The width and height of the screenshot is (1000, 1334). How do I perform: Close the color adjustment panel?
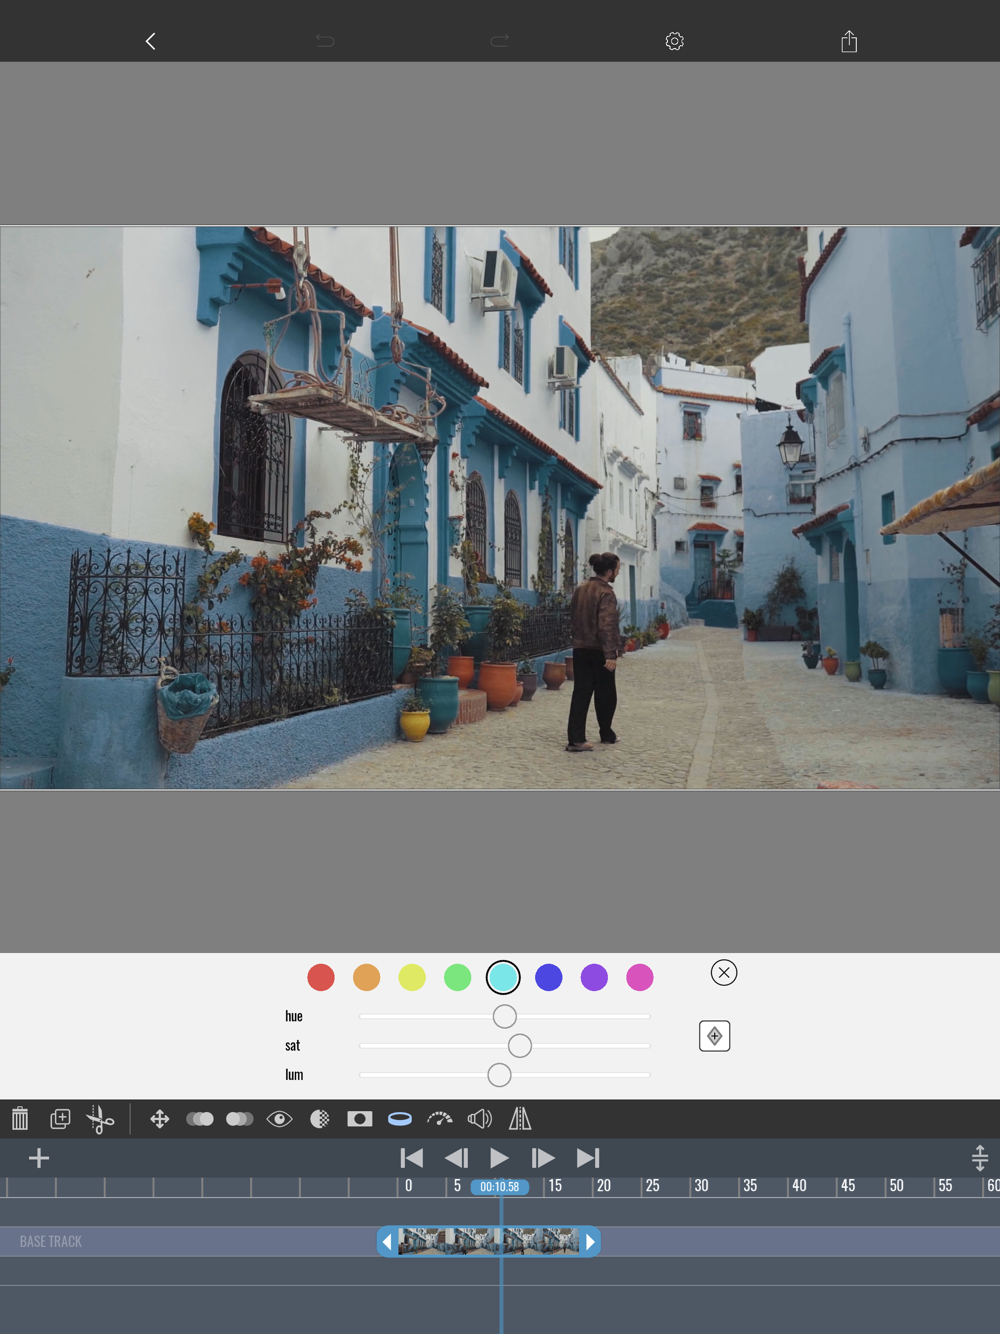click(x=724, y=973)
